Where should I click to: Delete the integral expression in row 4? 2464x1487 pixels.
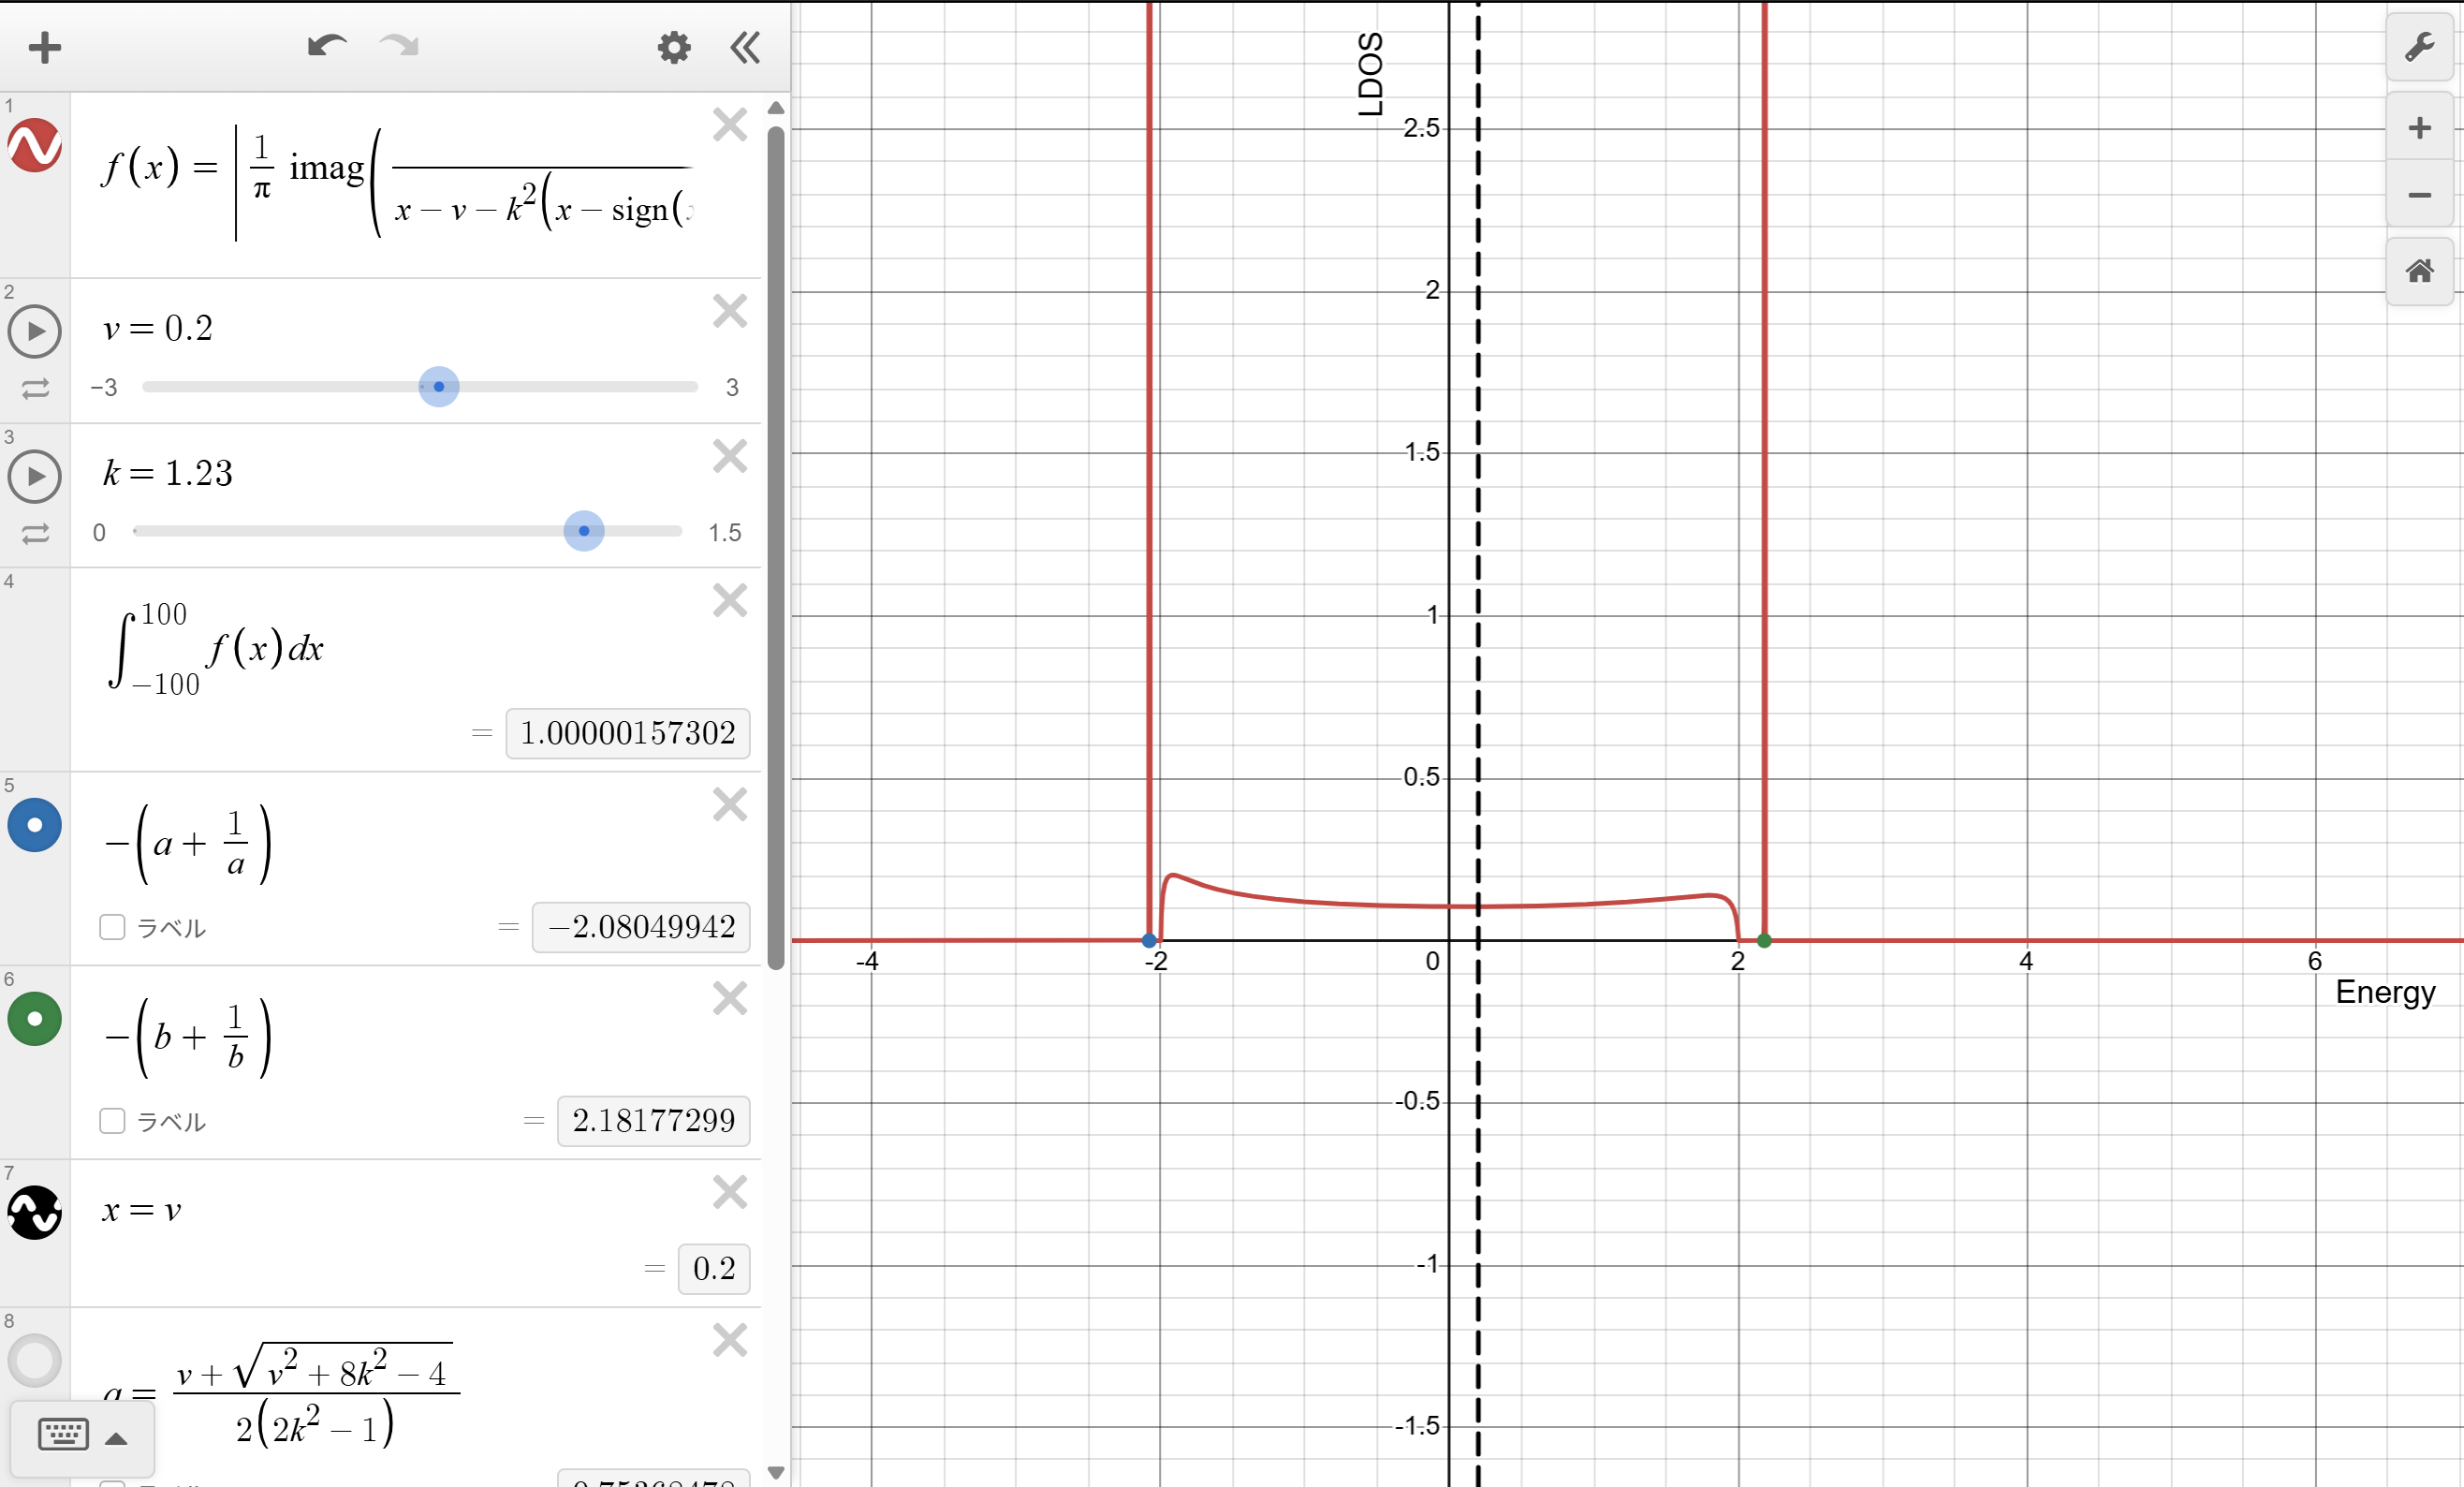coord(730,601)
